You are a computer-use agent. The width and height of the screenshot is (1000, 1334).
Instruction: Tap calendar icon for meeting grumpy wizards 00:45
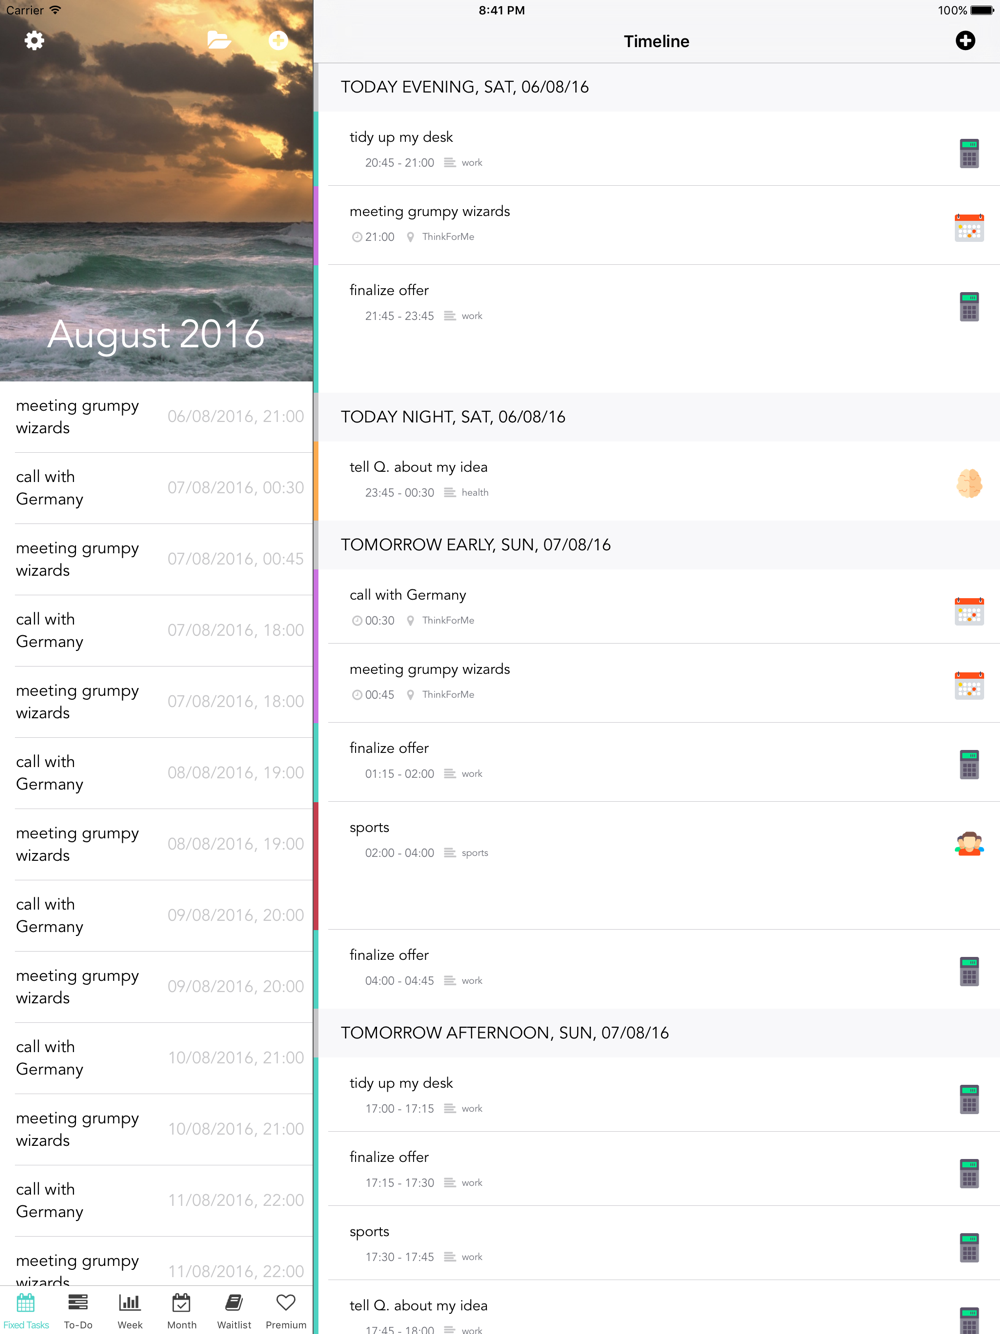[x=969, y=685]
